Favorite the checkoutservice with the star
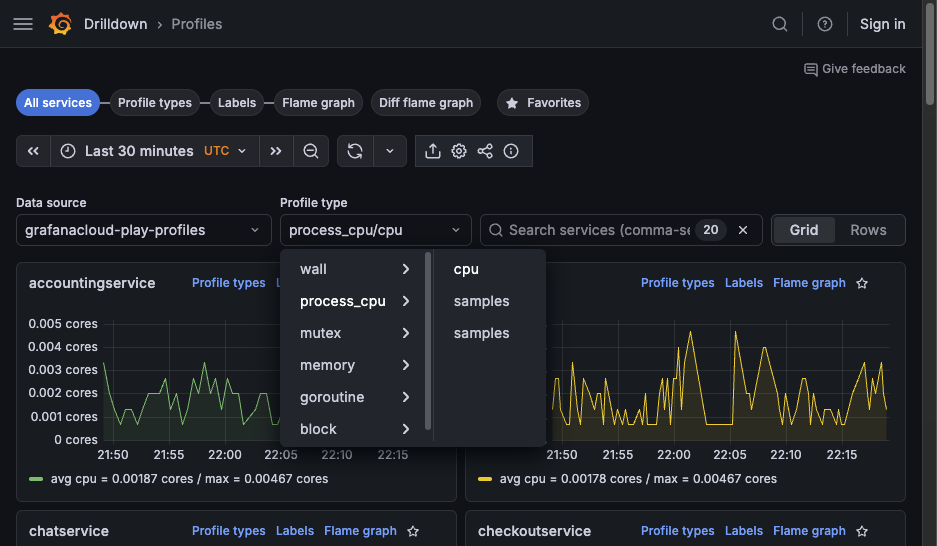Image resolution: width=937 pixels, height=546 pixels. pyautogui.click(x=862, y=531)
